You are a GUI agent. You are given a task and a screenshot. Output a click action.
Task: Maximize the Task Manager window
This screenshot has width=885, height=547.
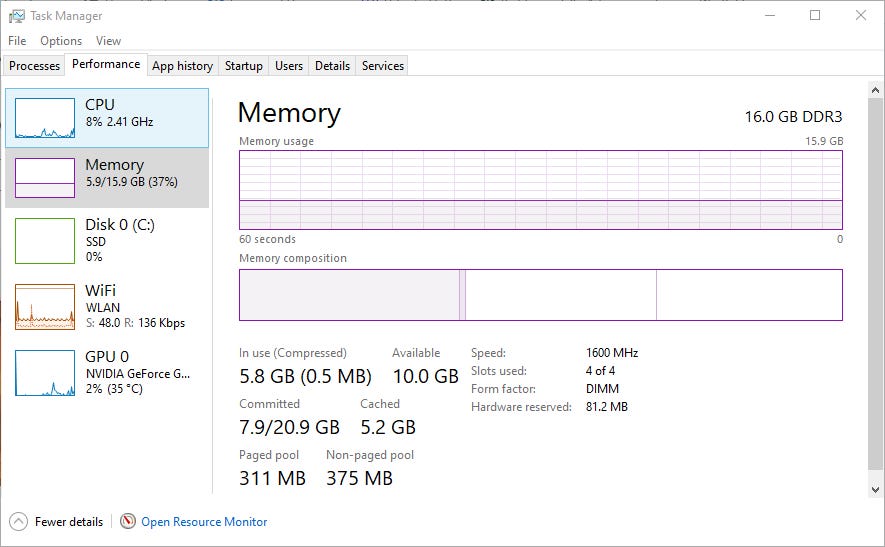[x=815, y=15]
